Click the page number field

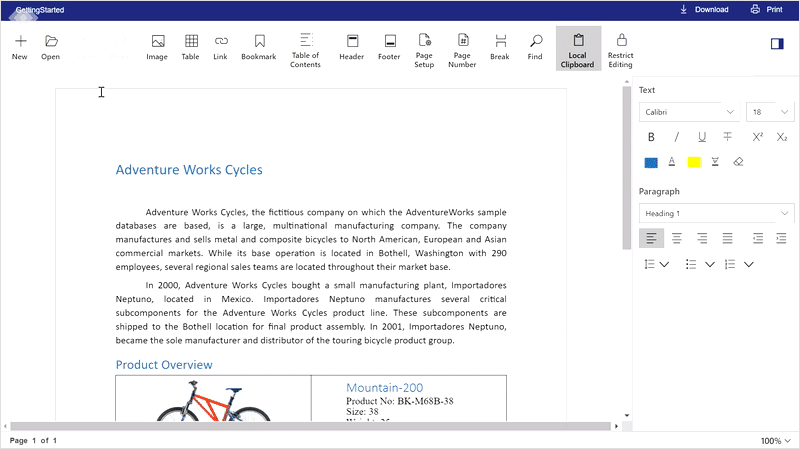click(x=35, y=441)
